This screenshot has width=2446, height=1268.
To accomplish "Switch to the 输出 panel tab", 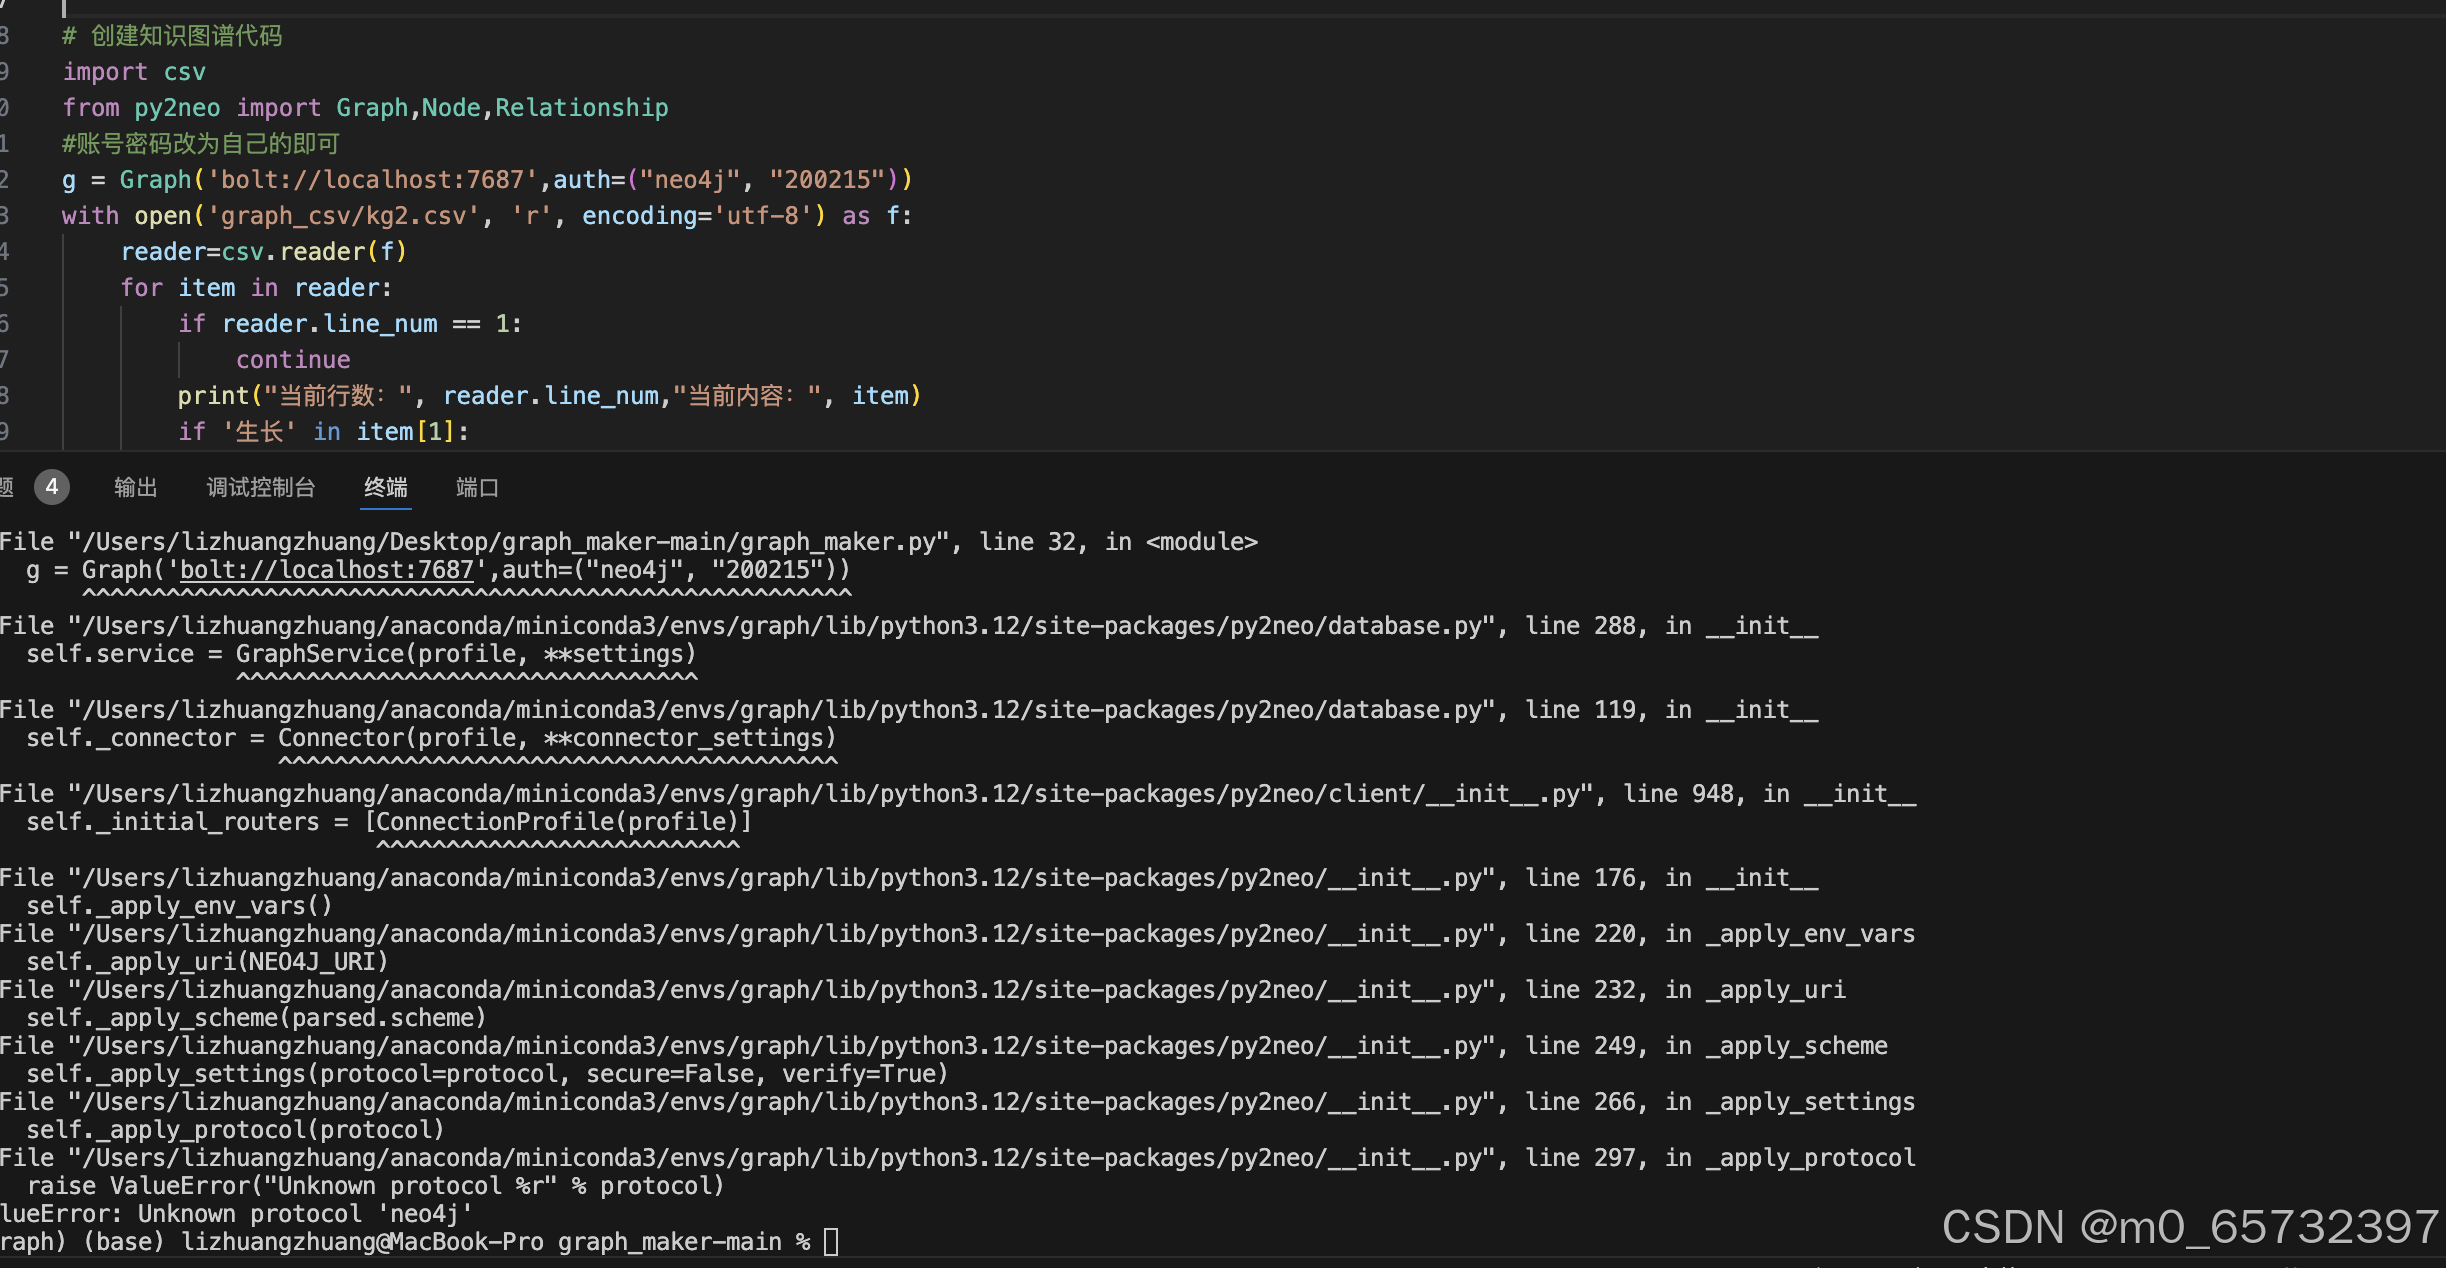I will (x=135, y=488).
